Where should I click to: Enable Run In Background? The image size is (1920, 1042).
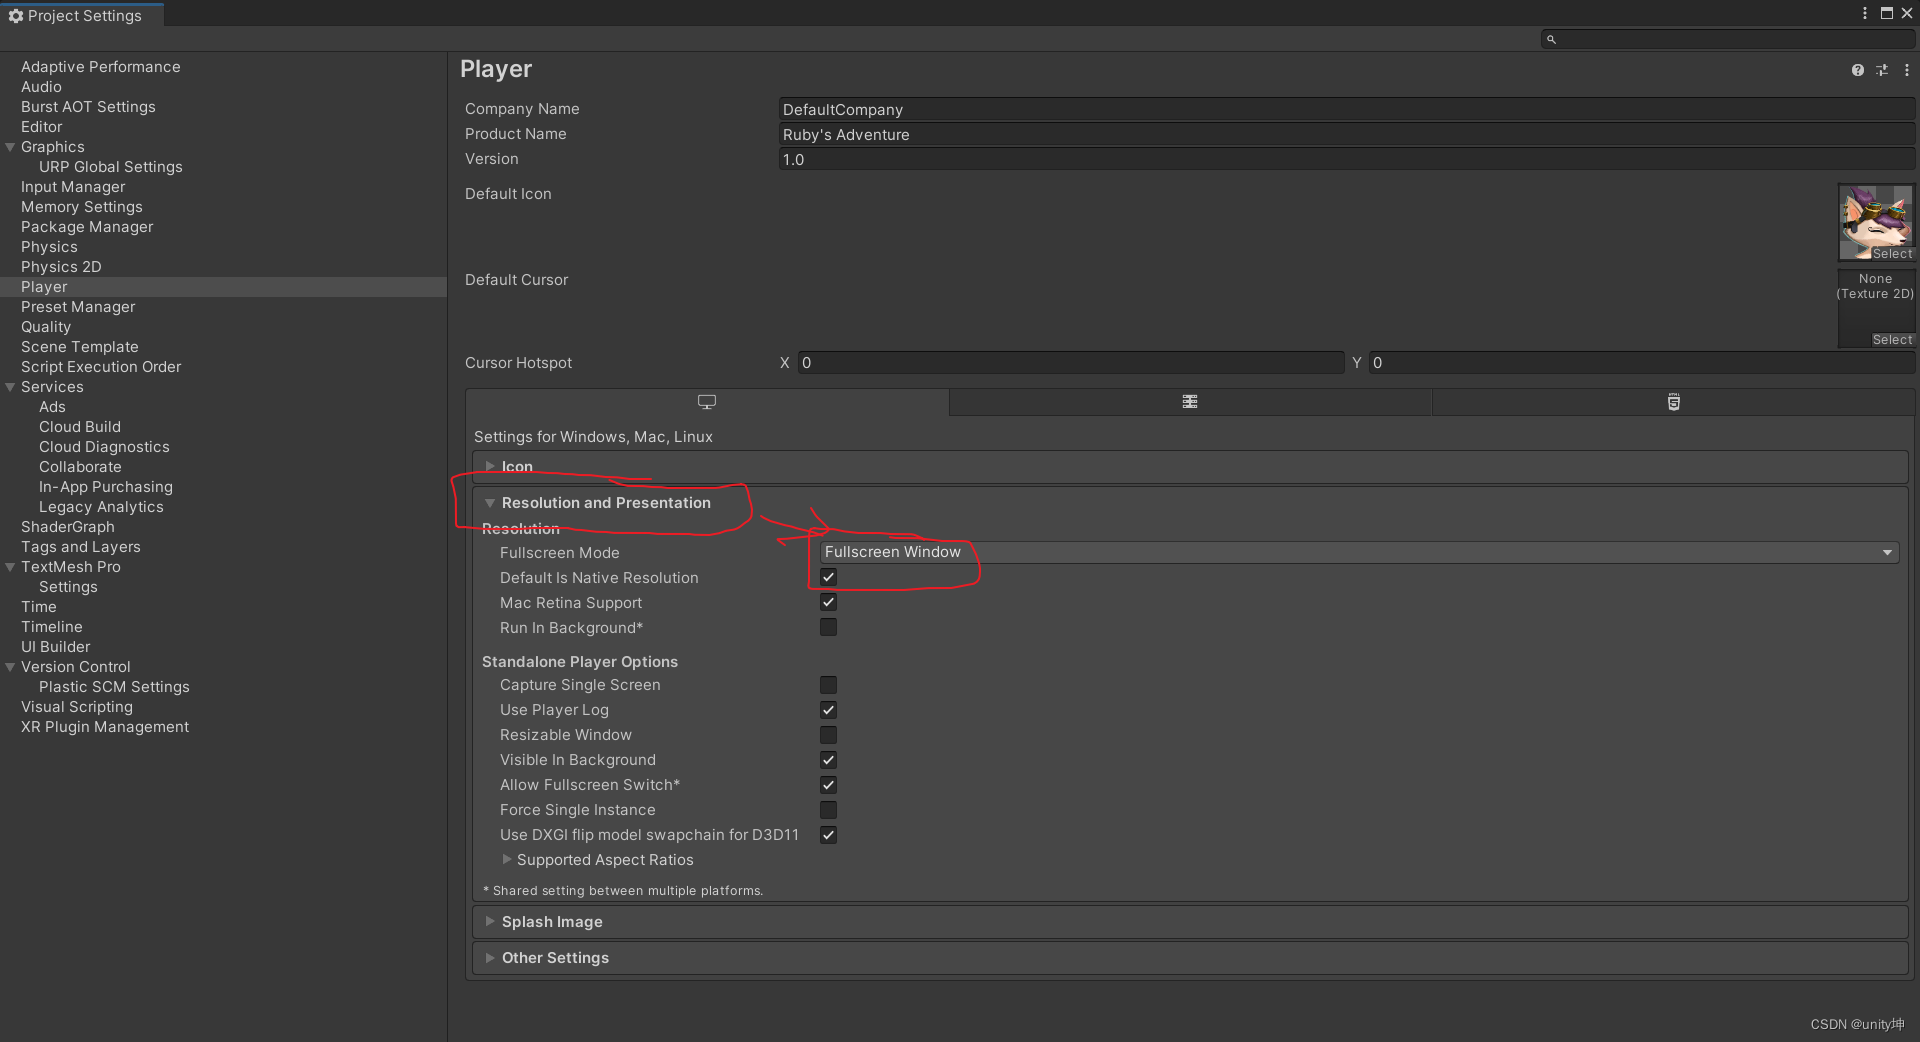(x=827, y=627)
